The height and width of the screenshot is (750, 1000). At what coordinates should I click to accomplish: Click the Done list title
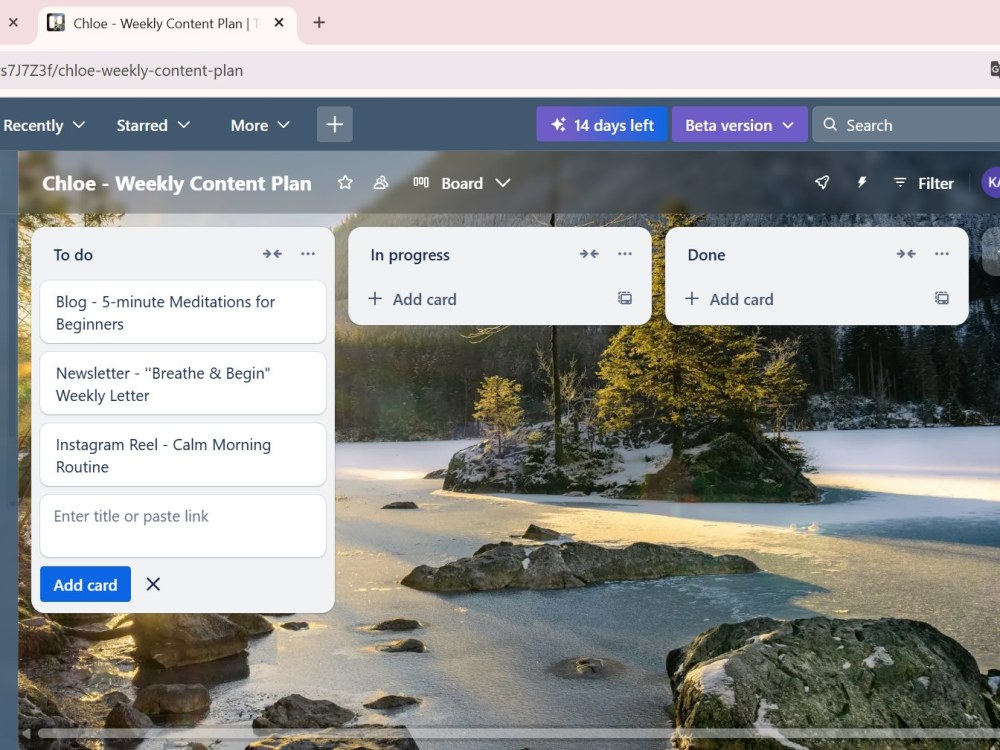[x=706, y=254]
